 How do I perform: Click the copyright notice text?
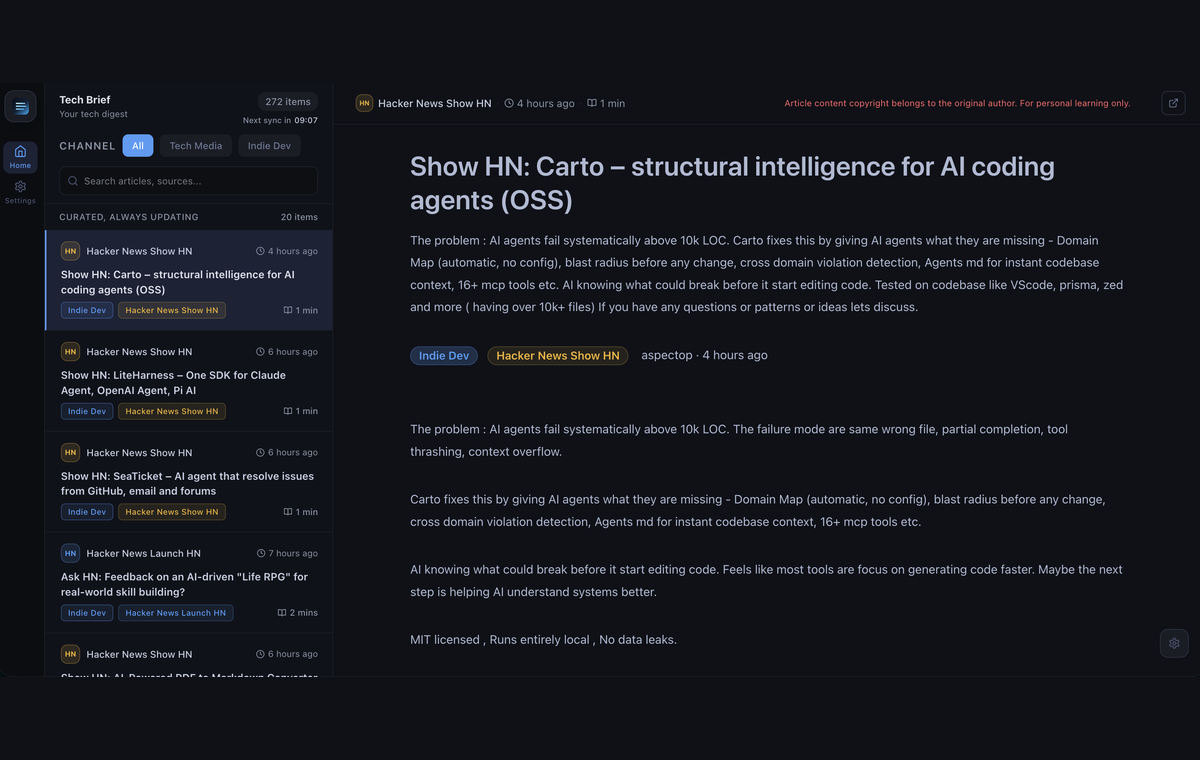coord(957,103)
